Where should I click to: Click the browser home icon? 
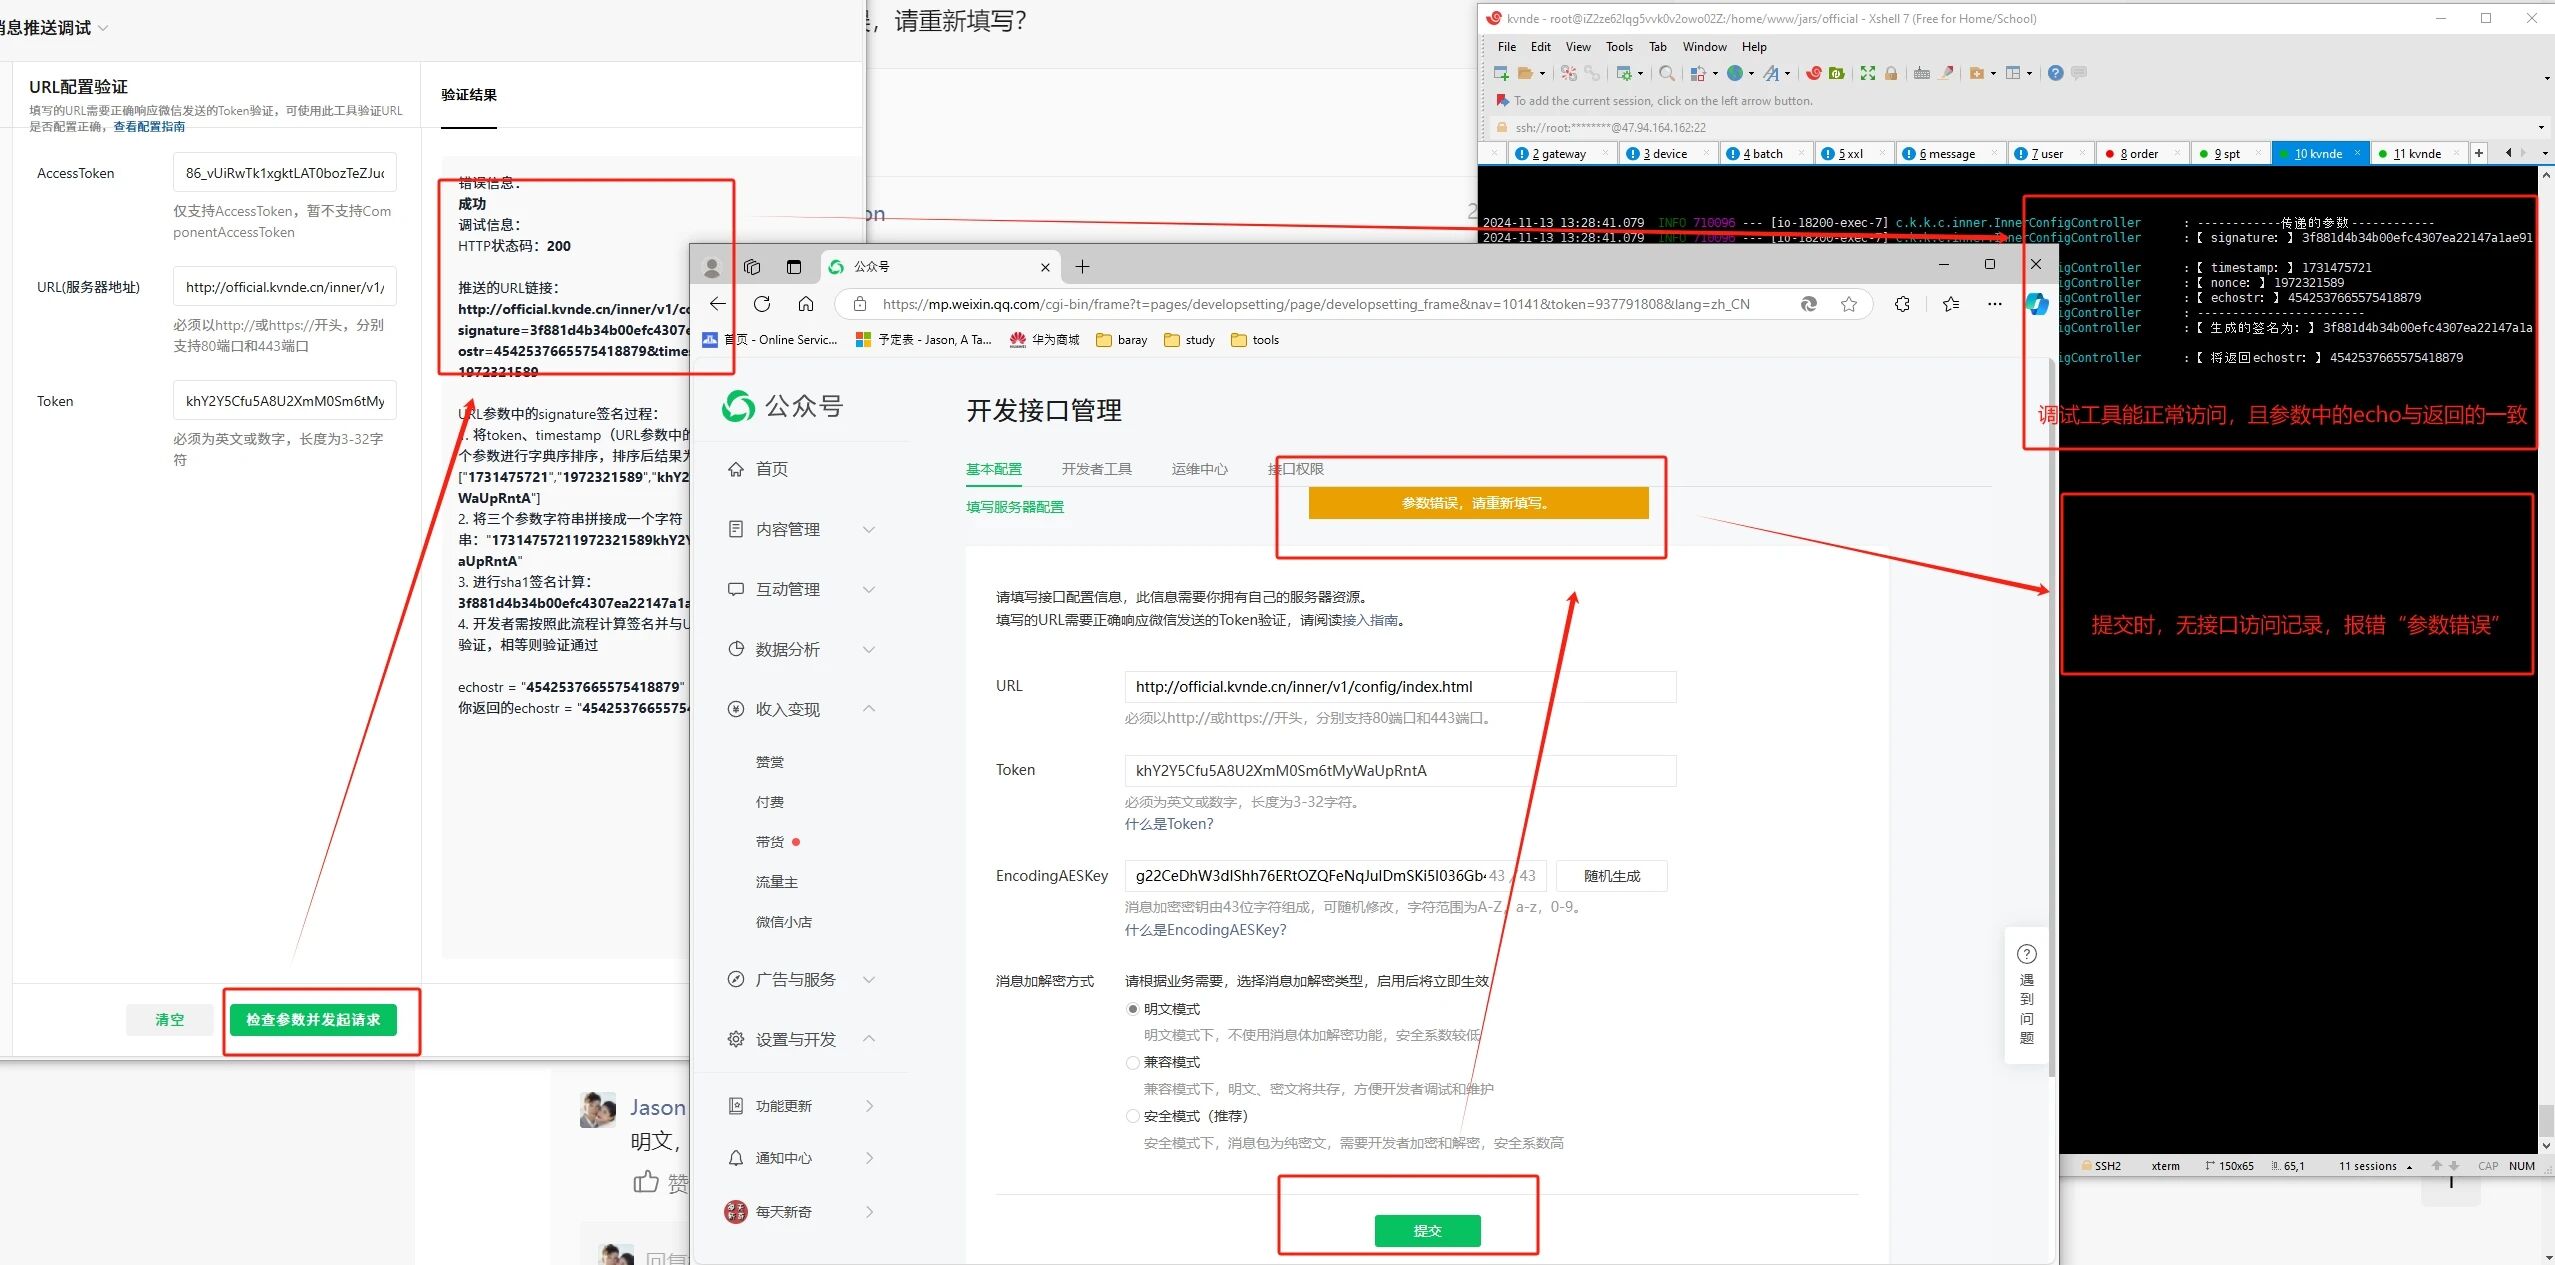[806, 304]
